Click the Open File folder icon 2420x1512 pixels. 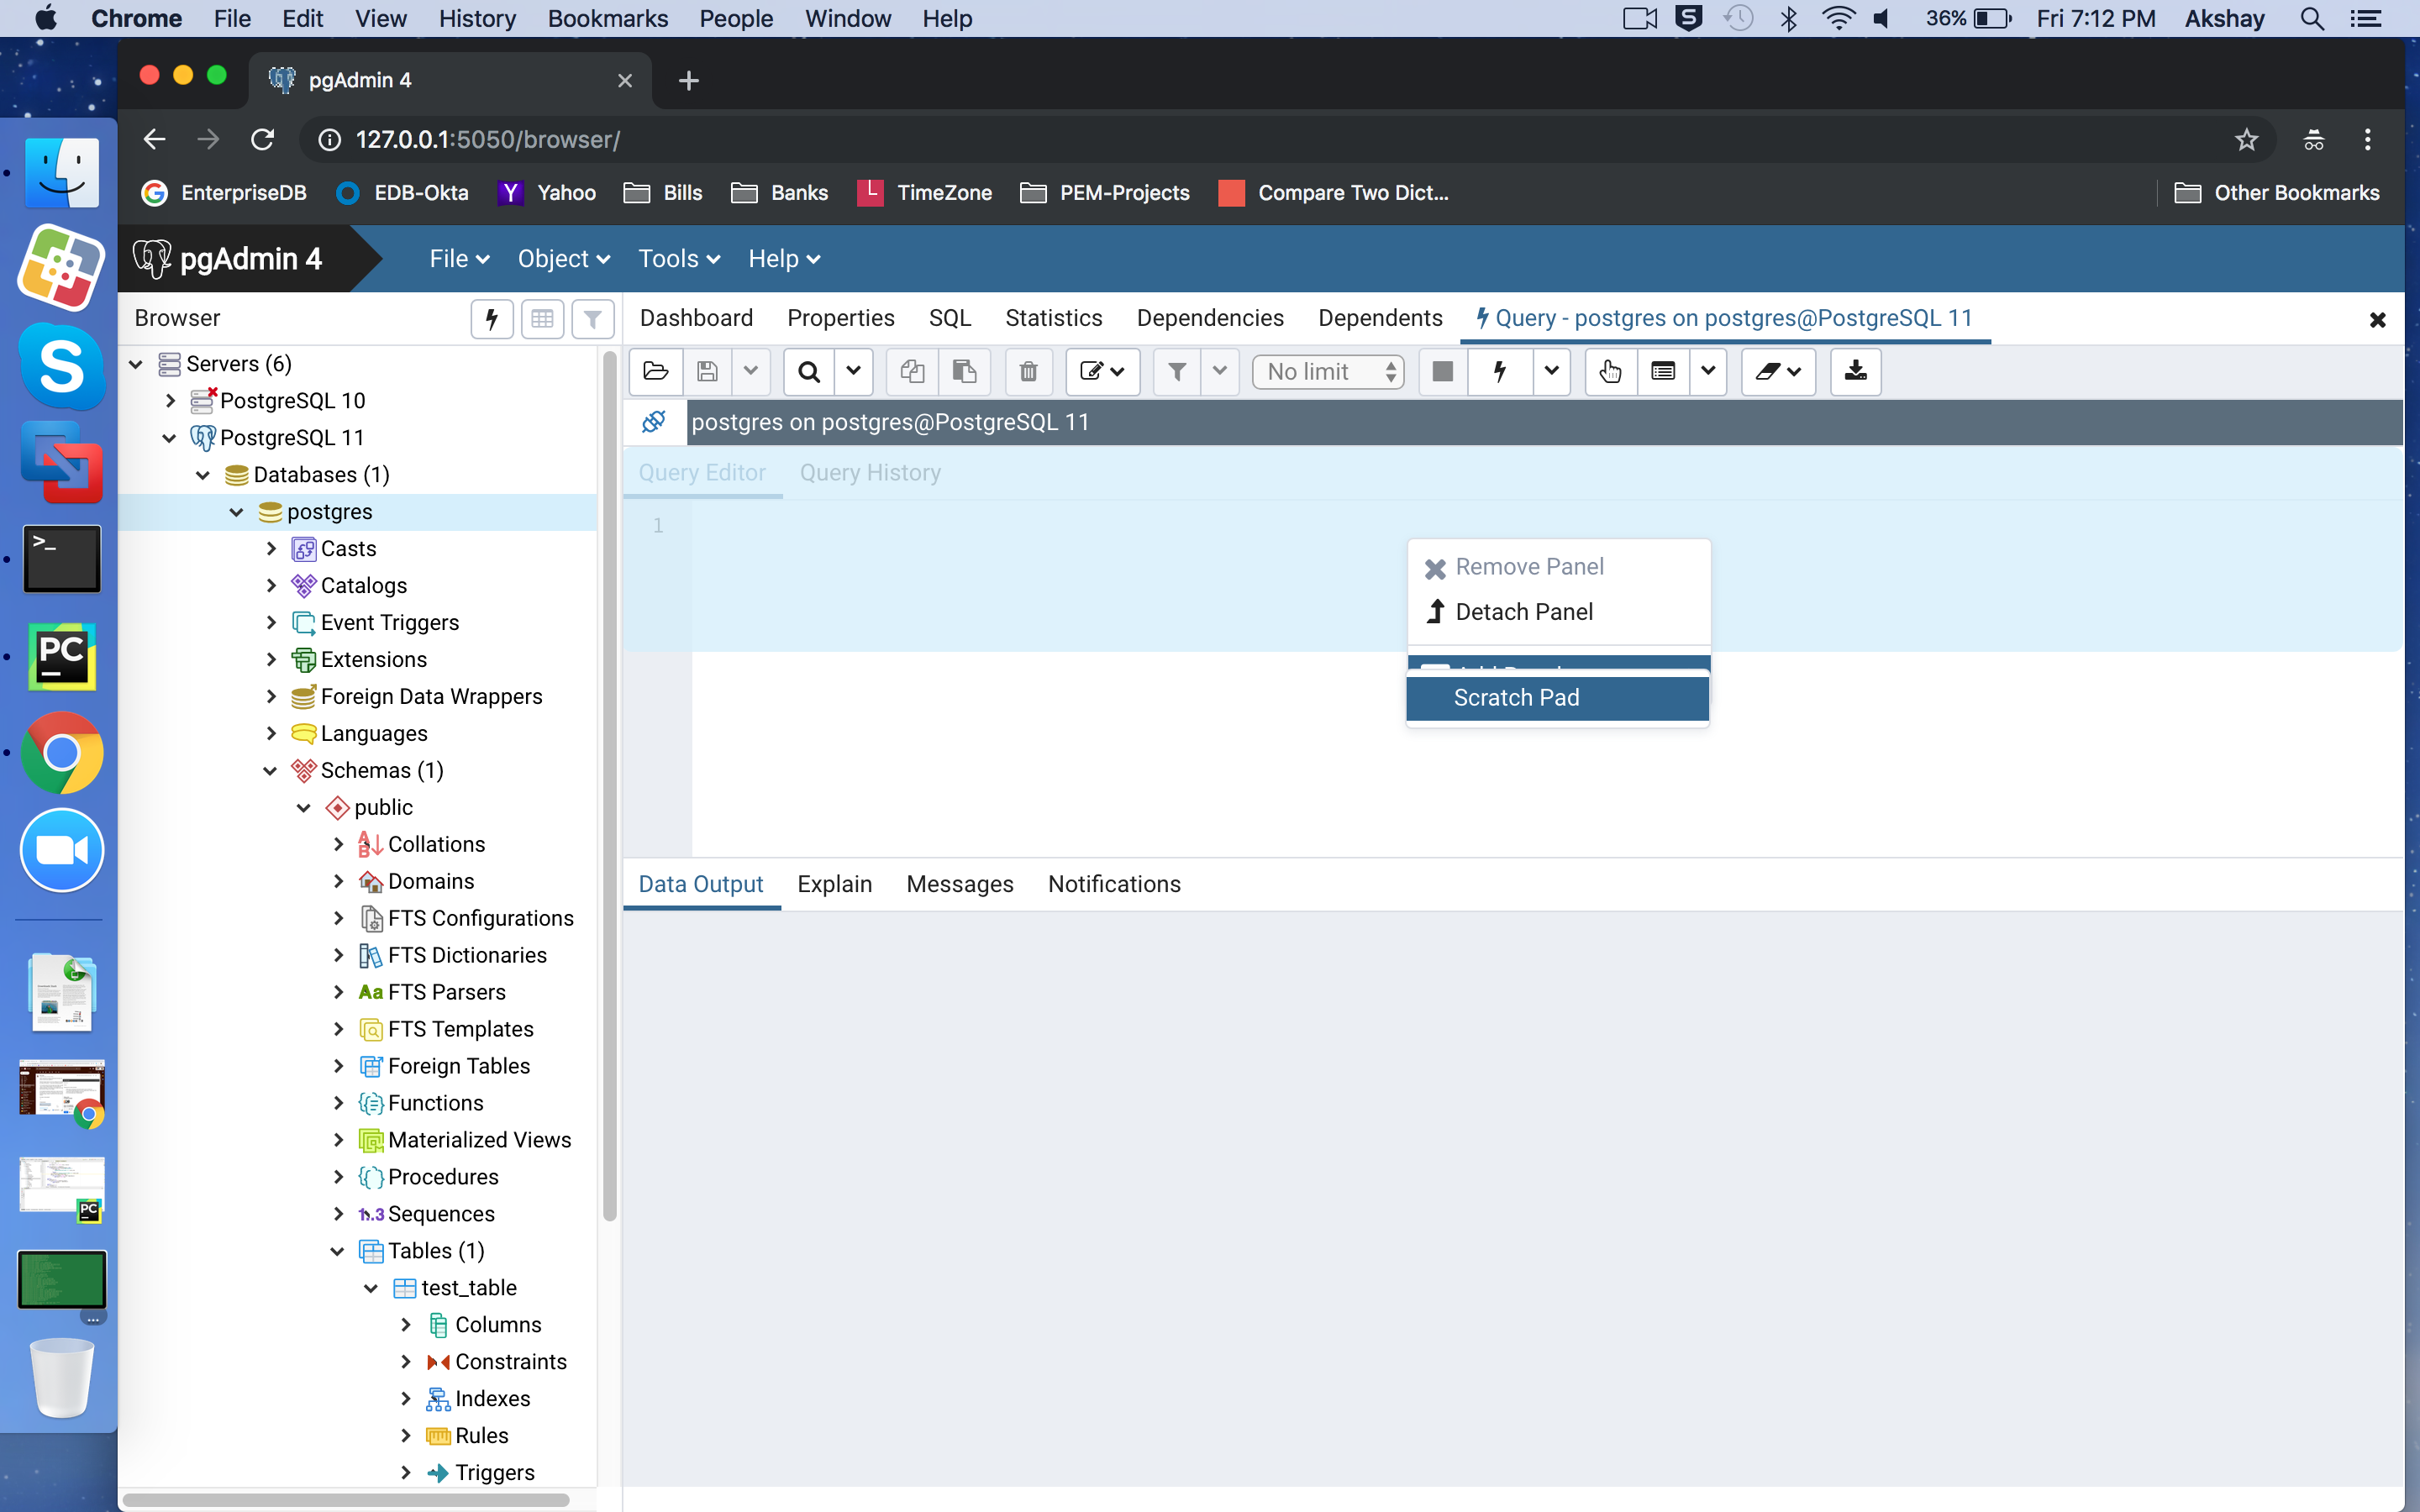point(656,372)
